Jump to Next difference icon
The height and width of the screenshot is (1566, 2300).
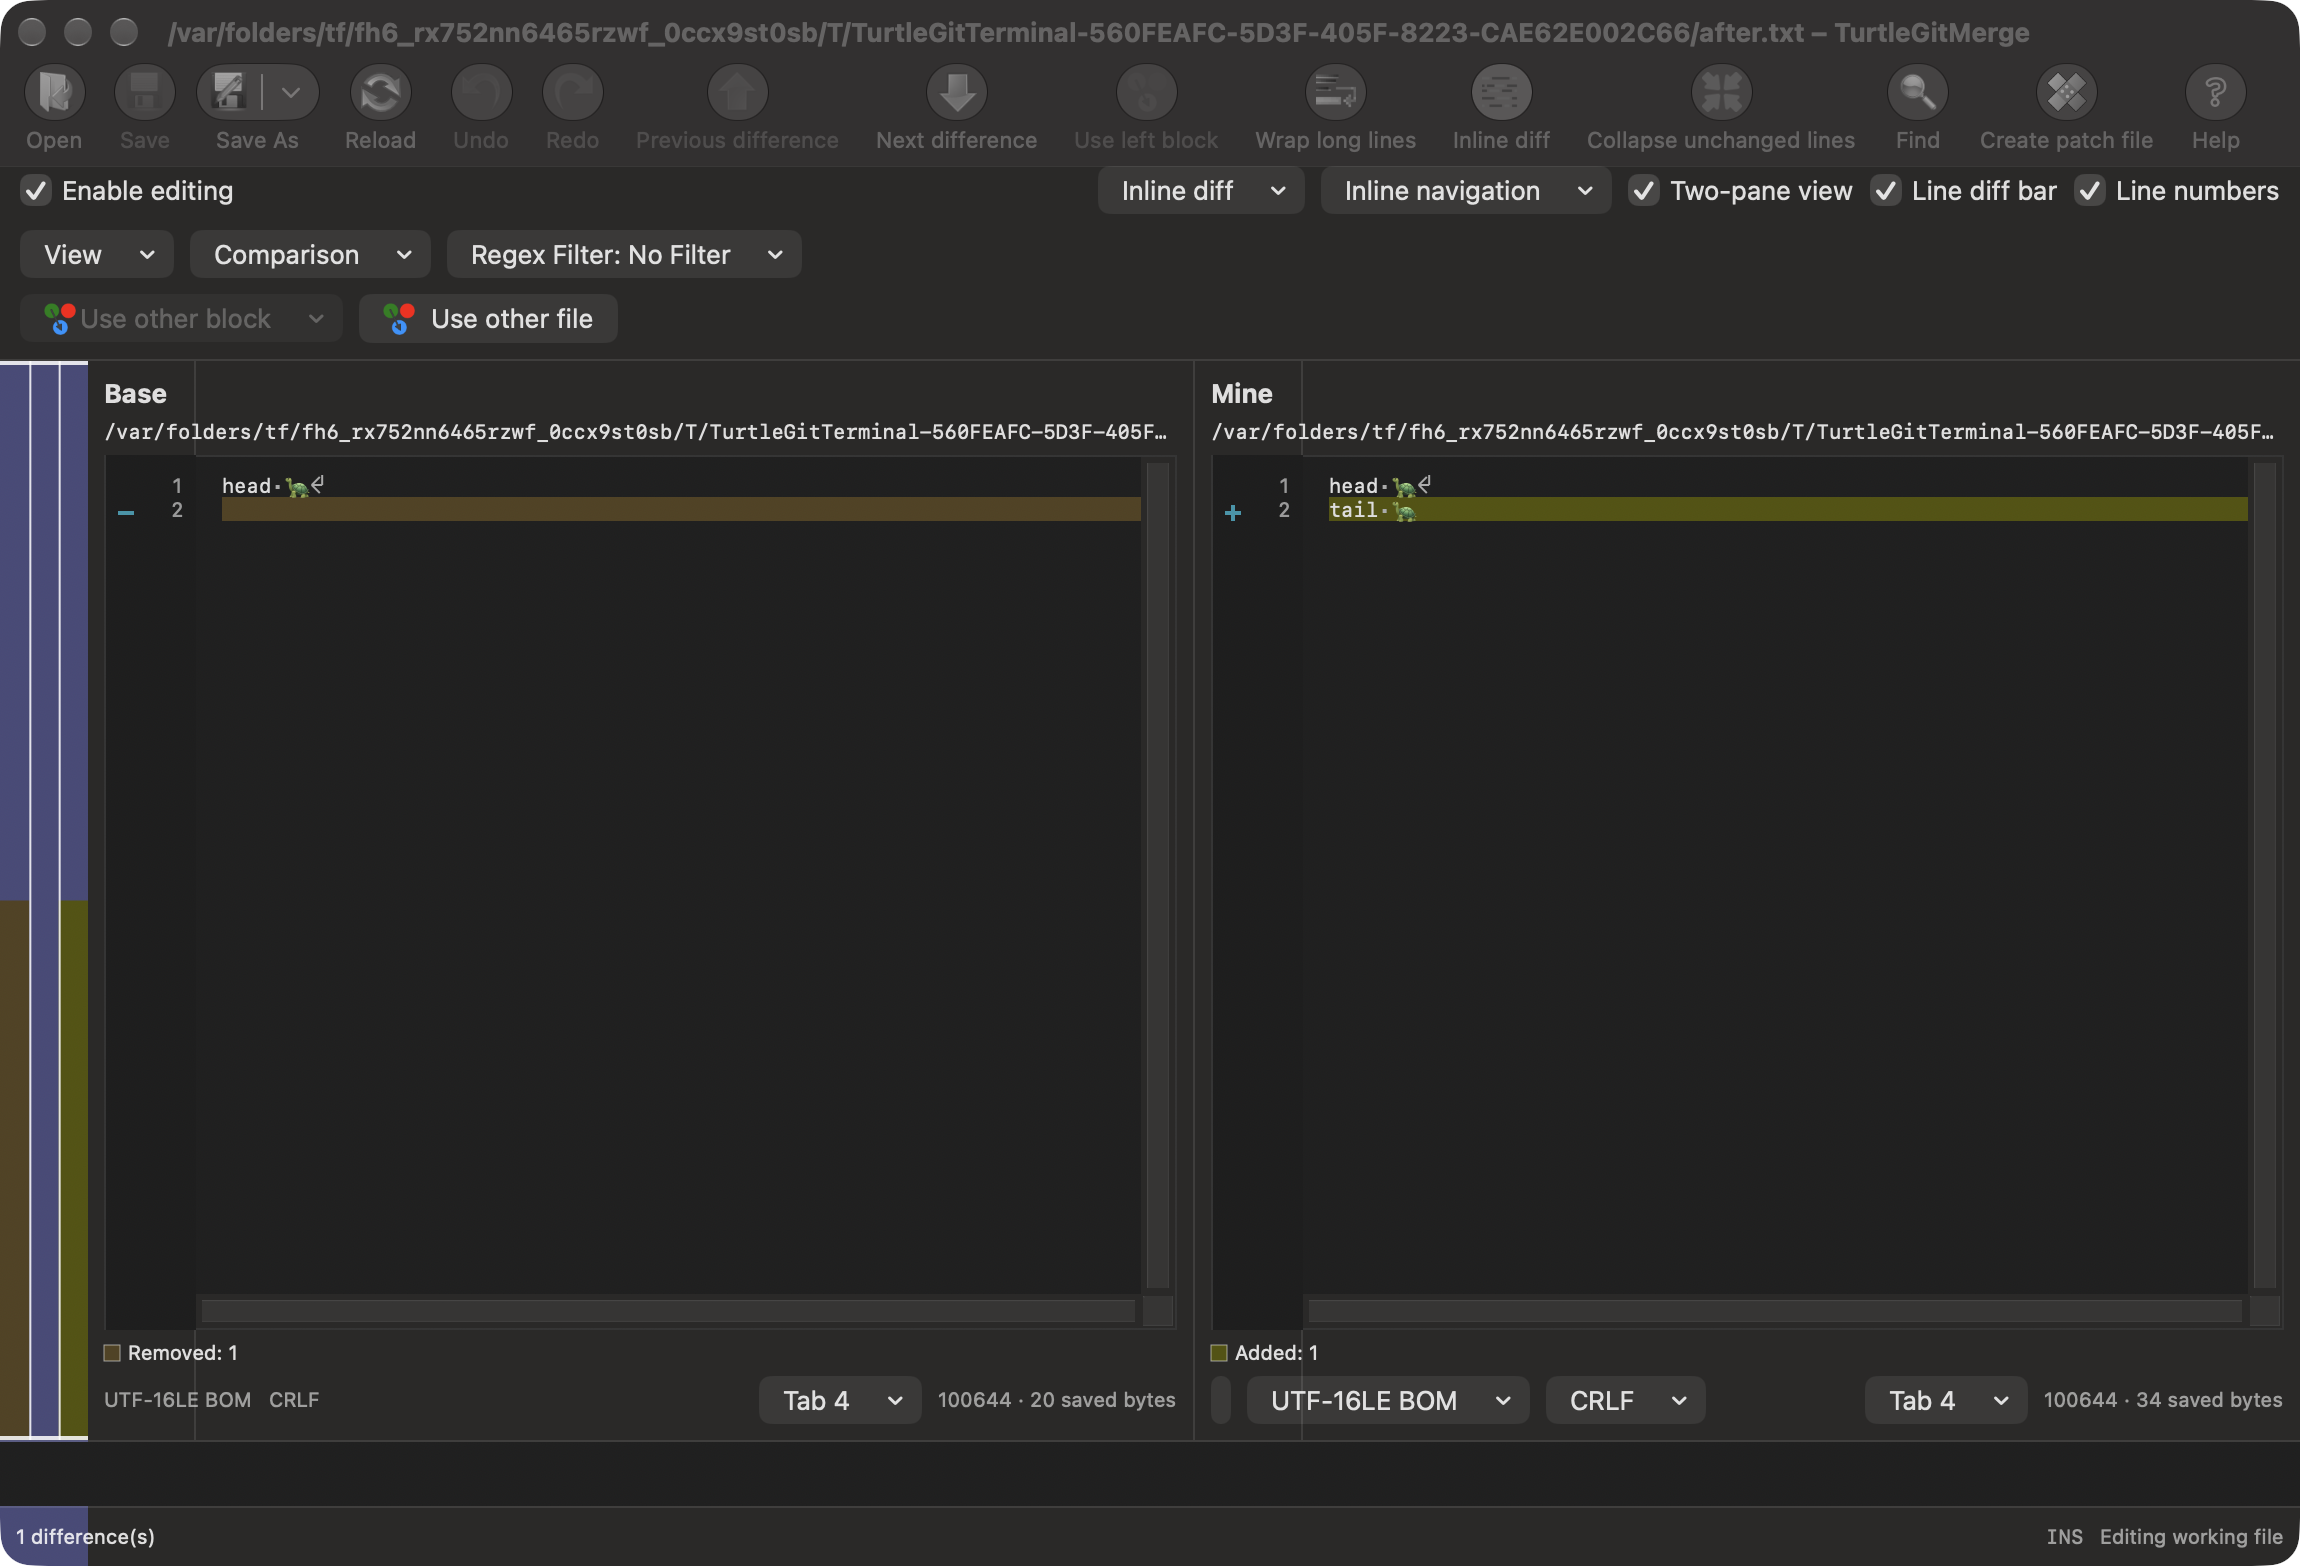point(956,94)
